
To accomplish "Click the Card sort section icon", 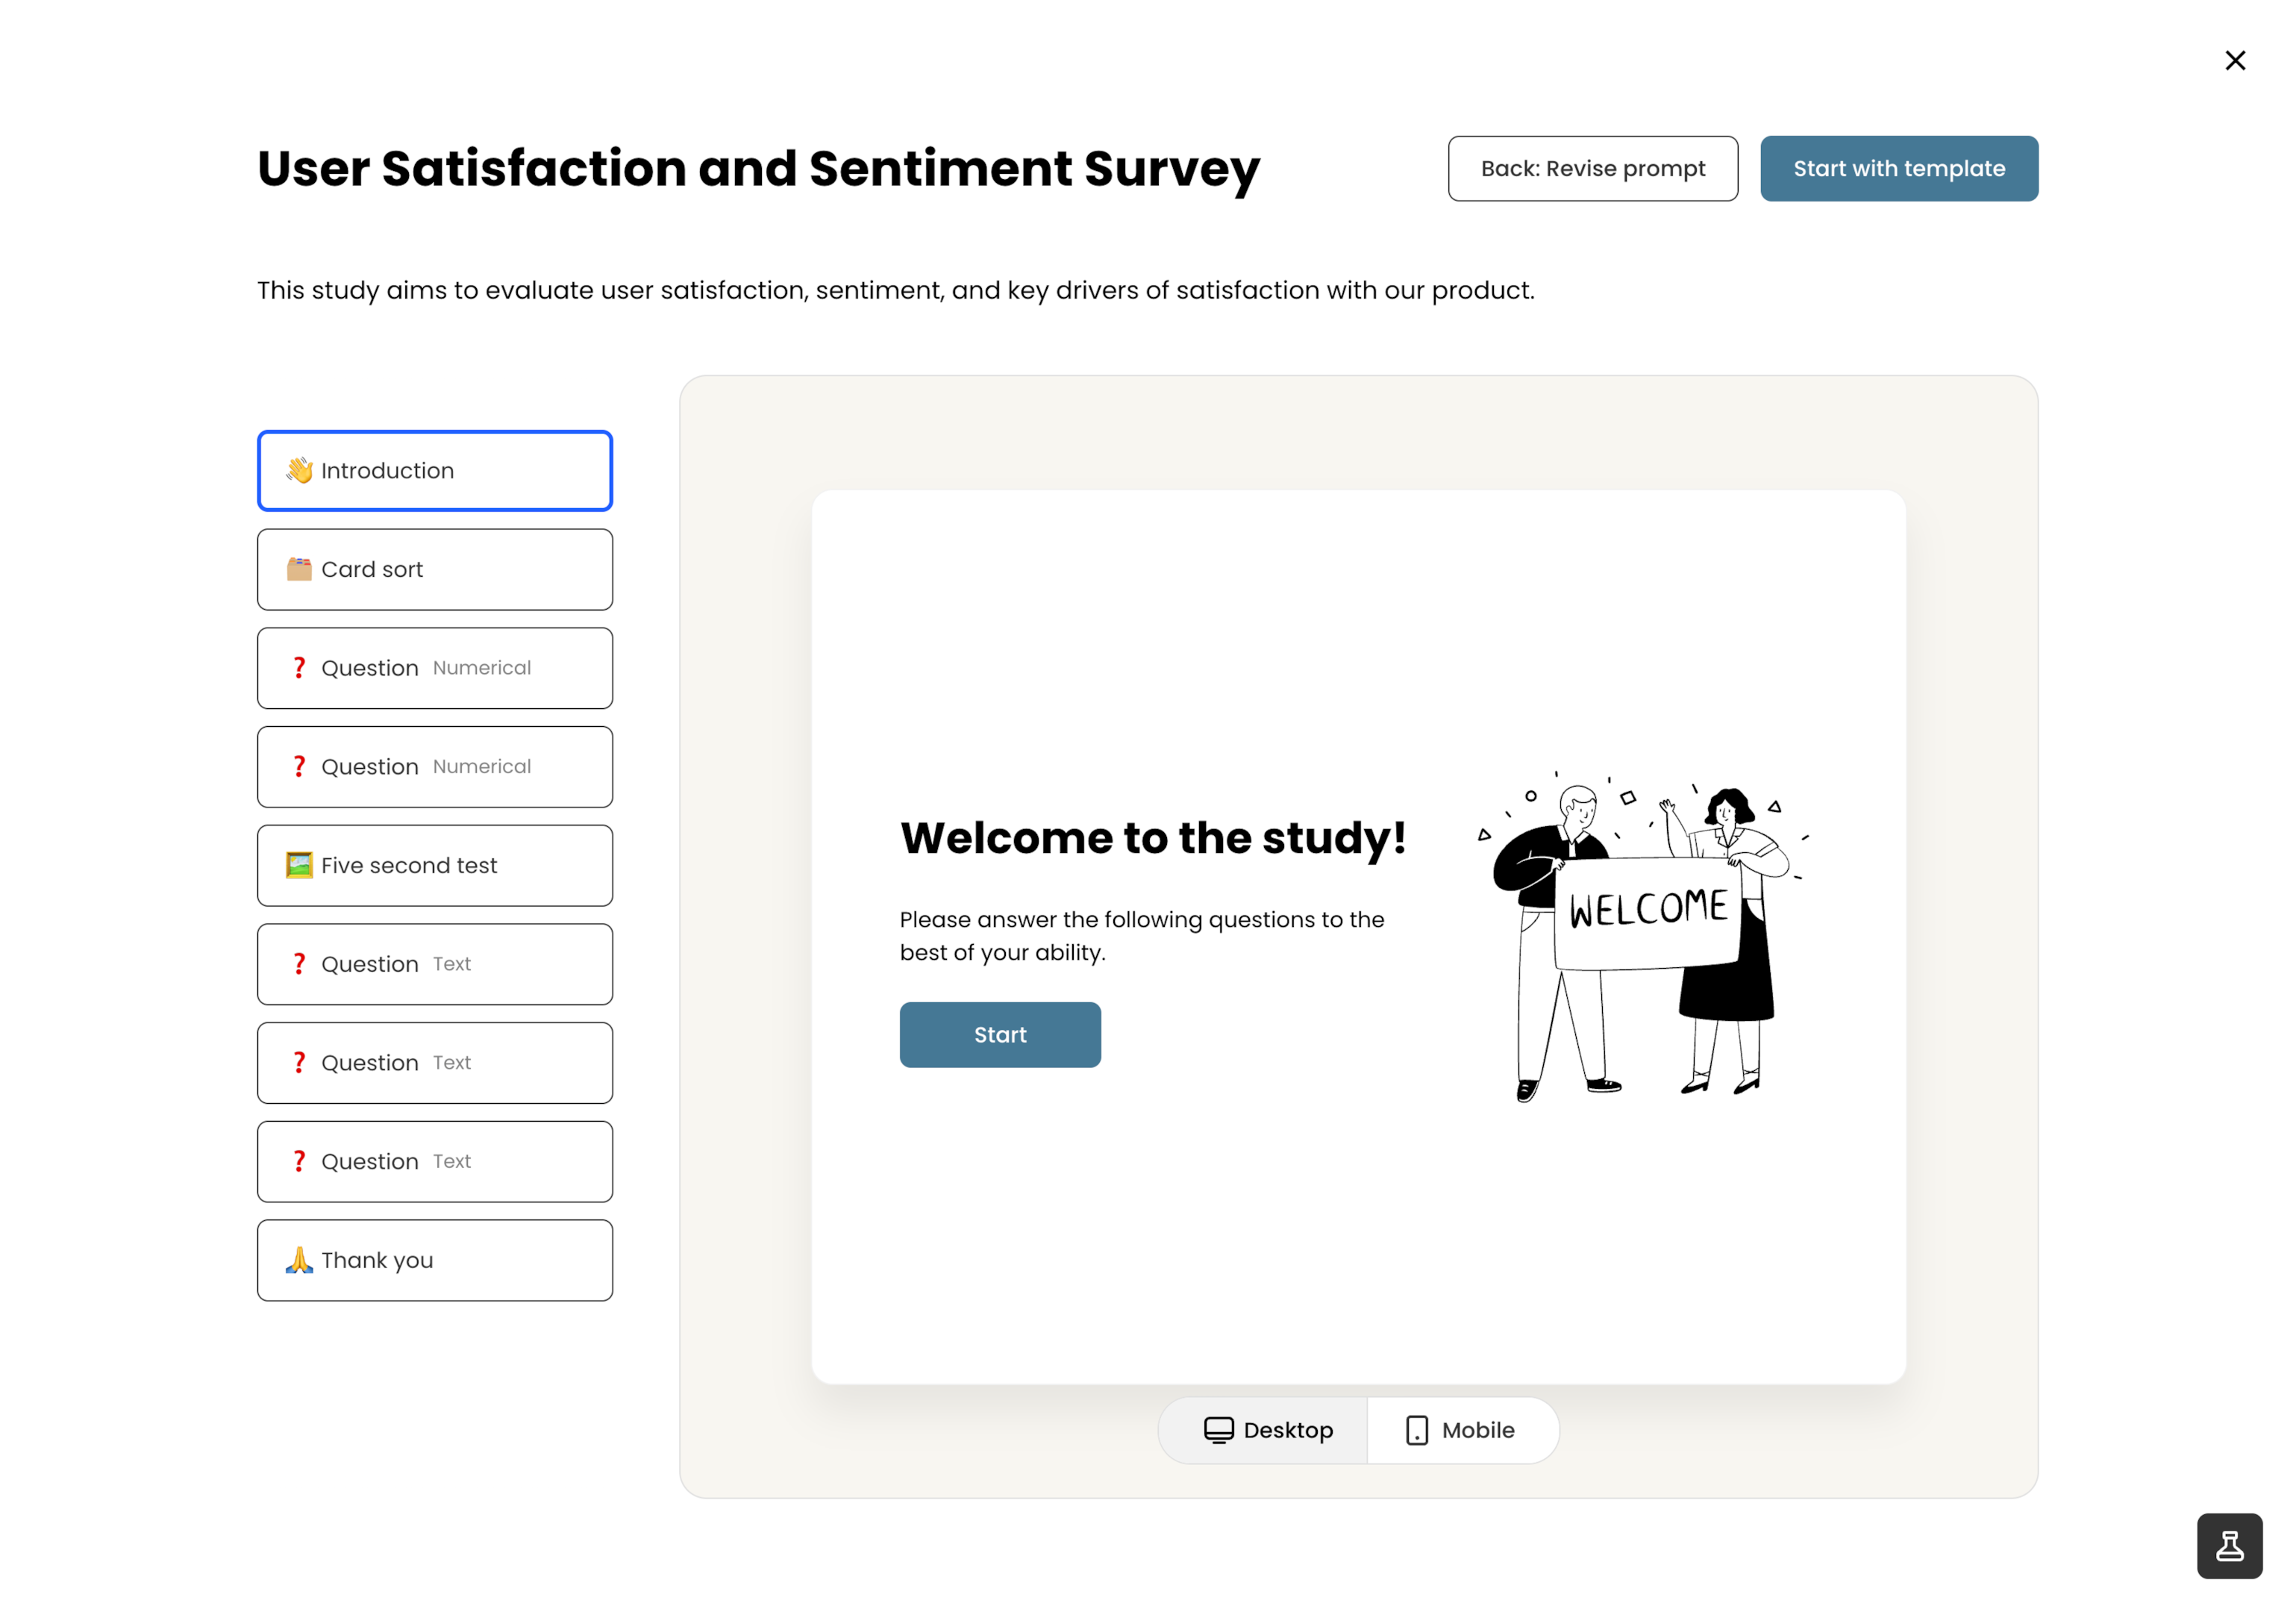I will tap(298, 569).
